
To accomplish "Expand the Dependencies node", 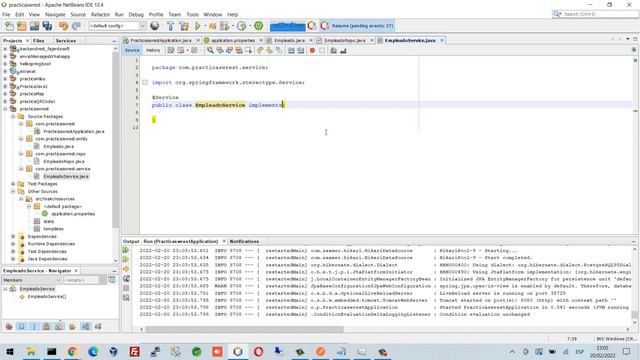I will [13, 237].
